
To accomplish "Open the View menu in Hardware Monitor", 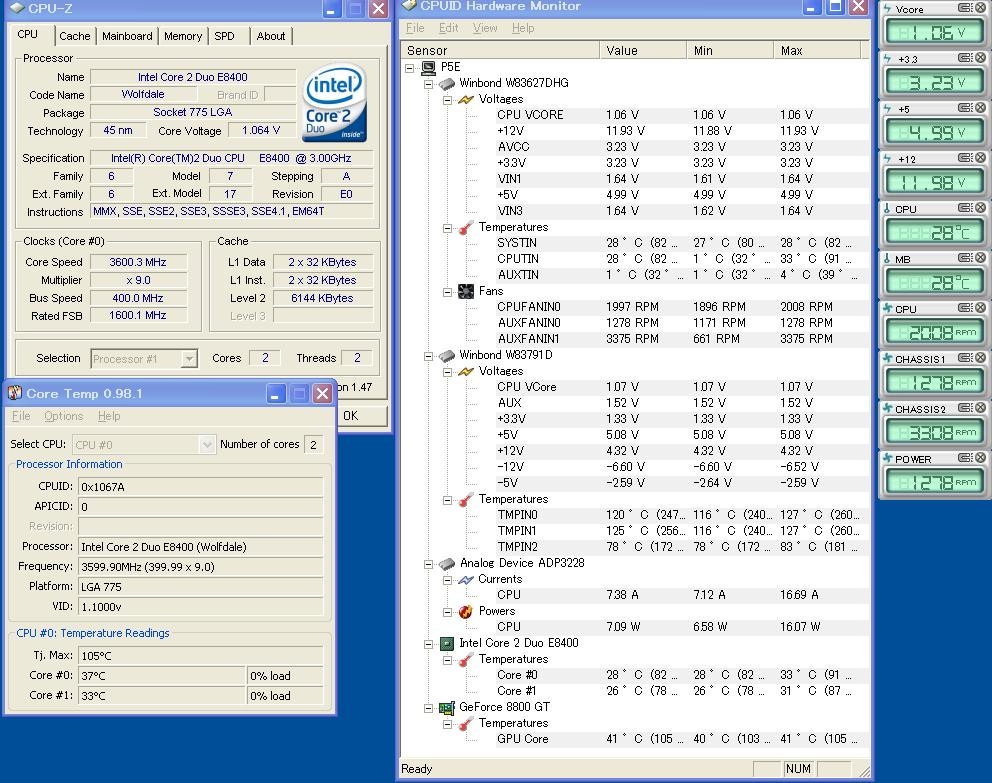I will click(485, 28).
